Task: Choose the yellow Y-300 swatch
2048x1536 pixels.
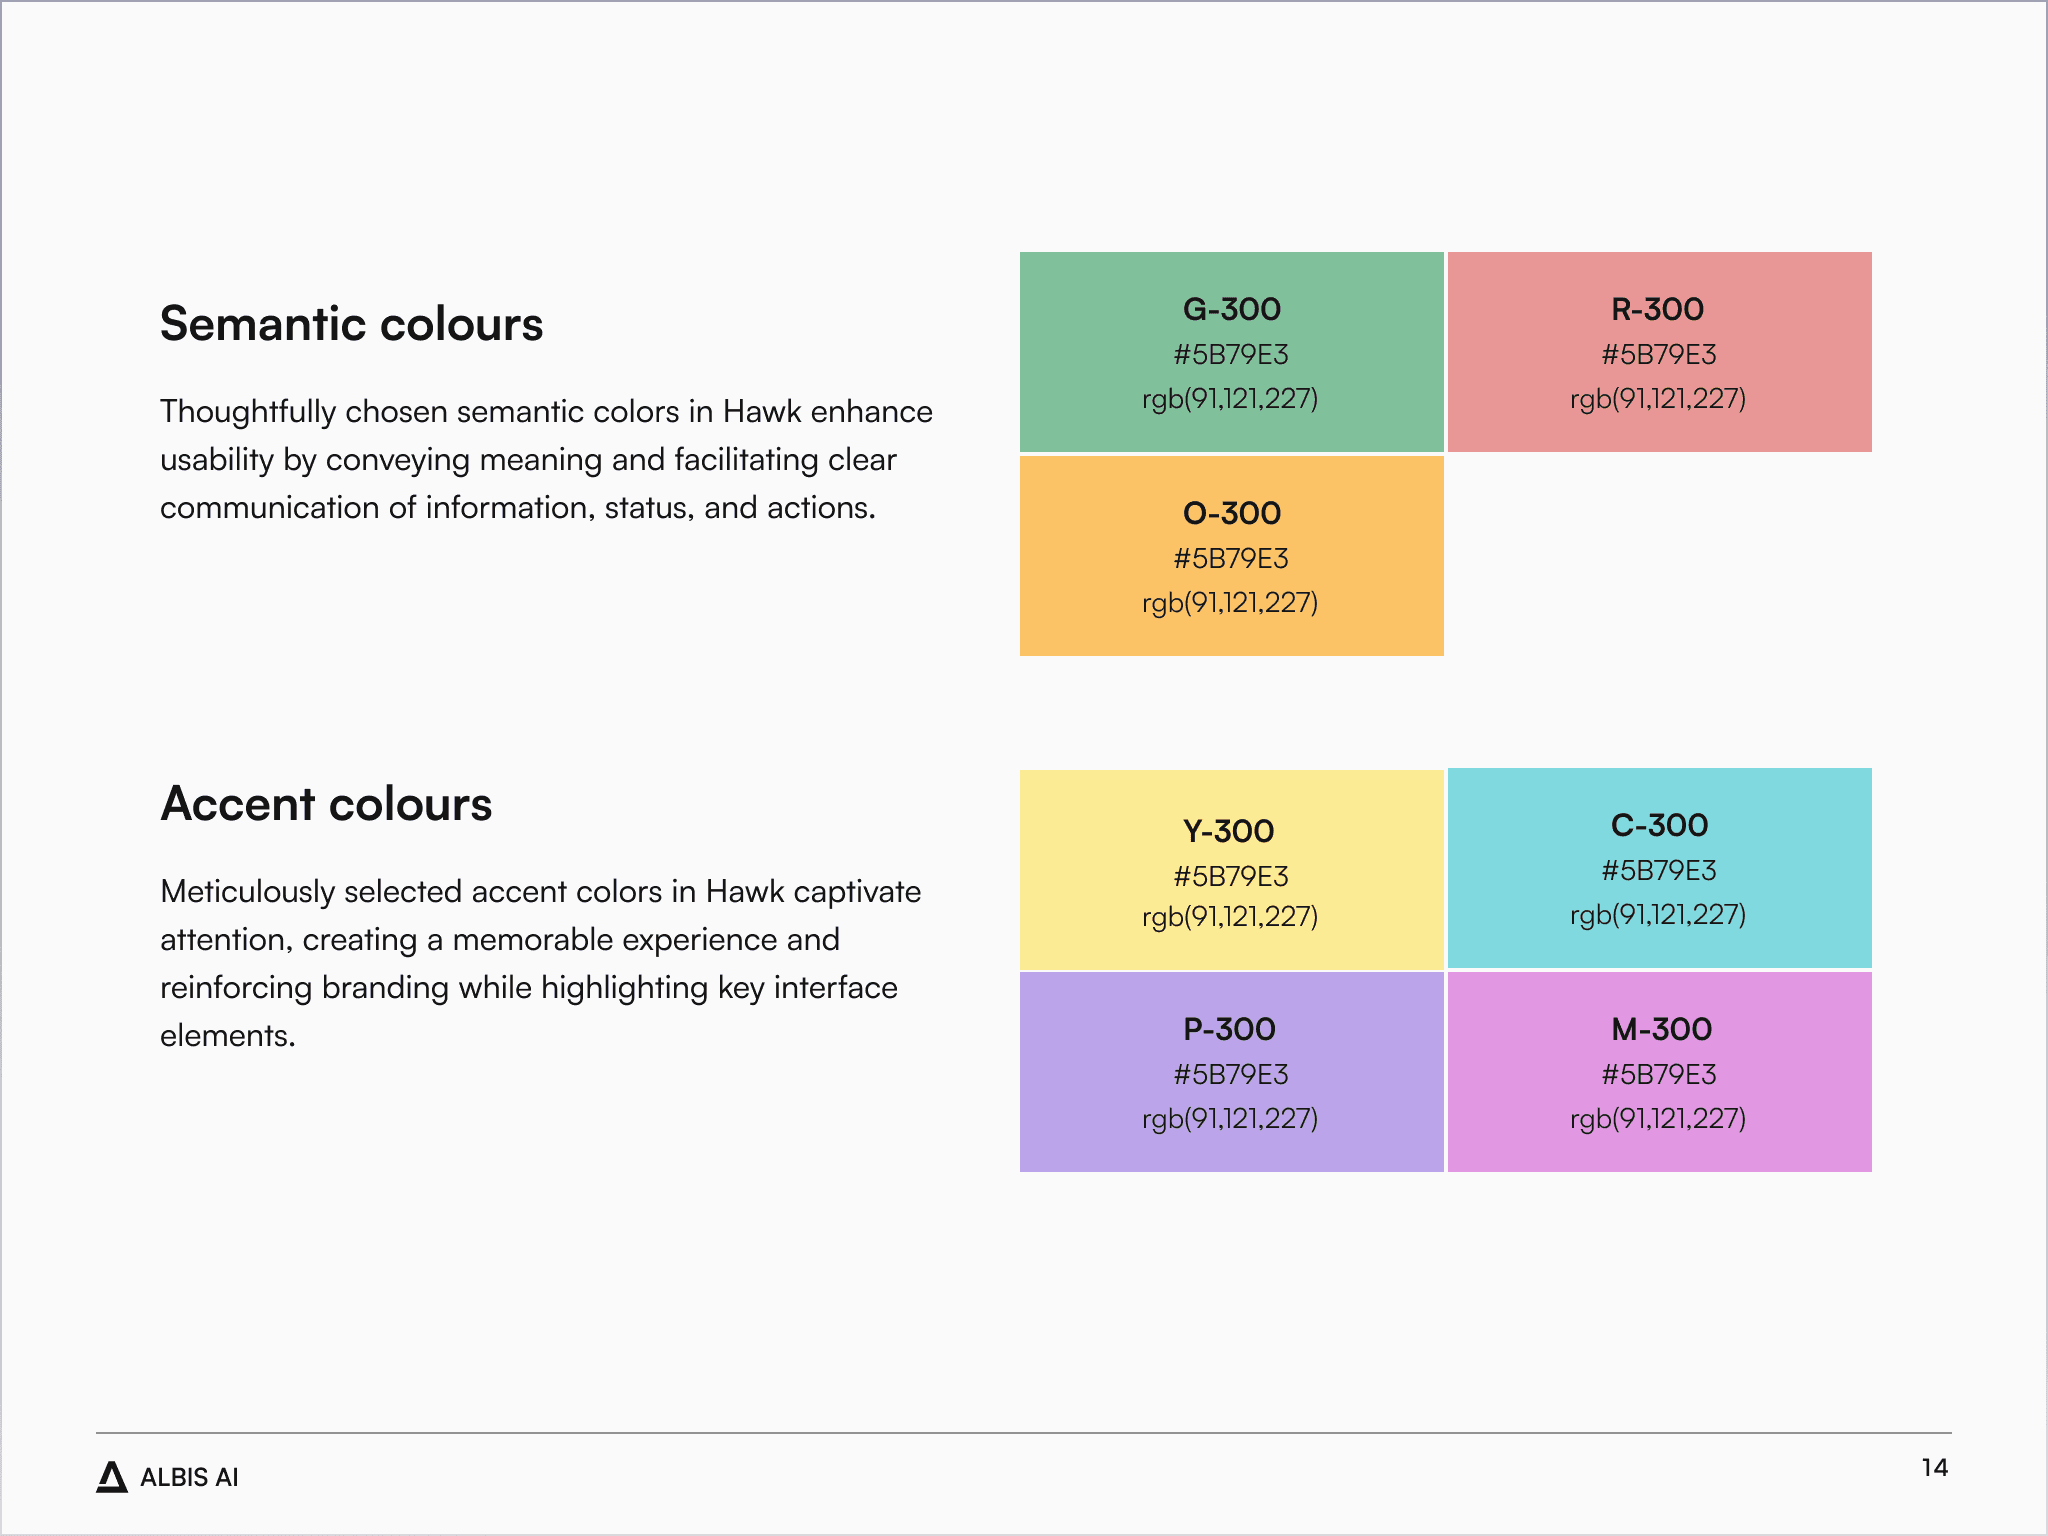Action: [1231, 869]
